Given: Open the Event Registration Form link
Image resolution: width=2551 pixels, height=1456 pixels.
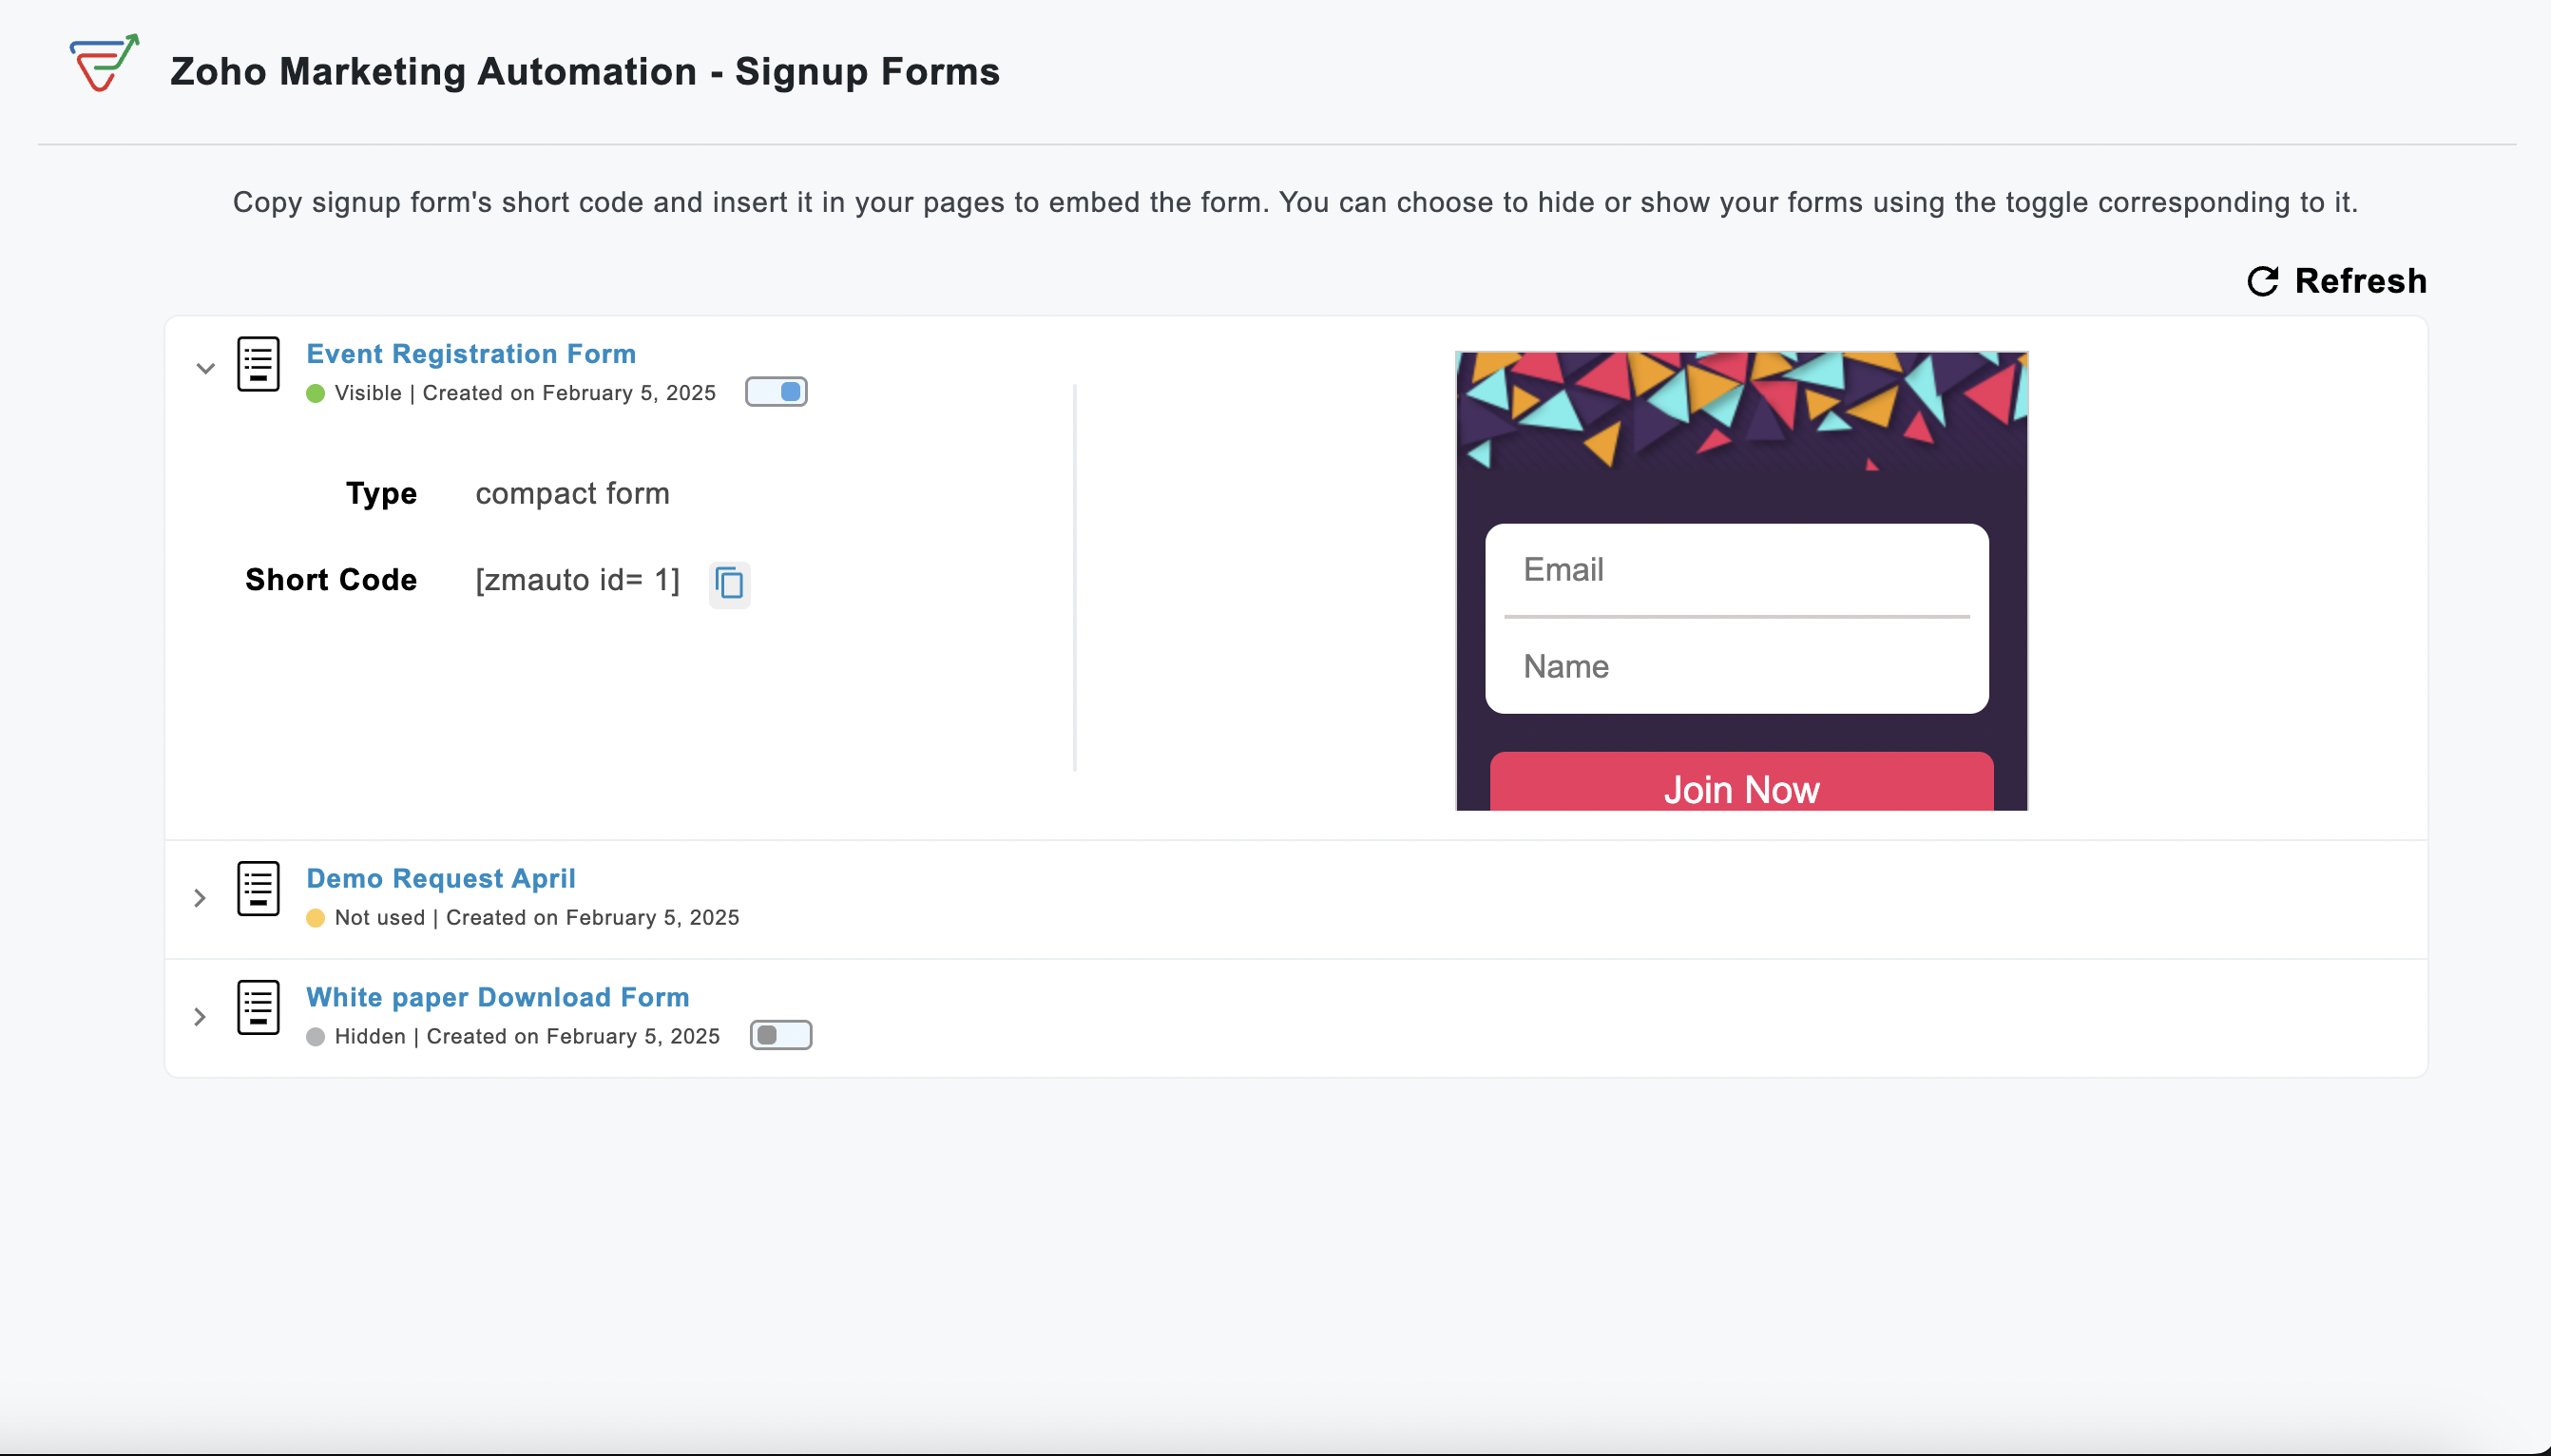Looking at the screenshot, I should tap(471, 354).
